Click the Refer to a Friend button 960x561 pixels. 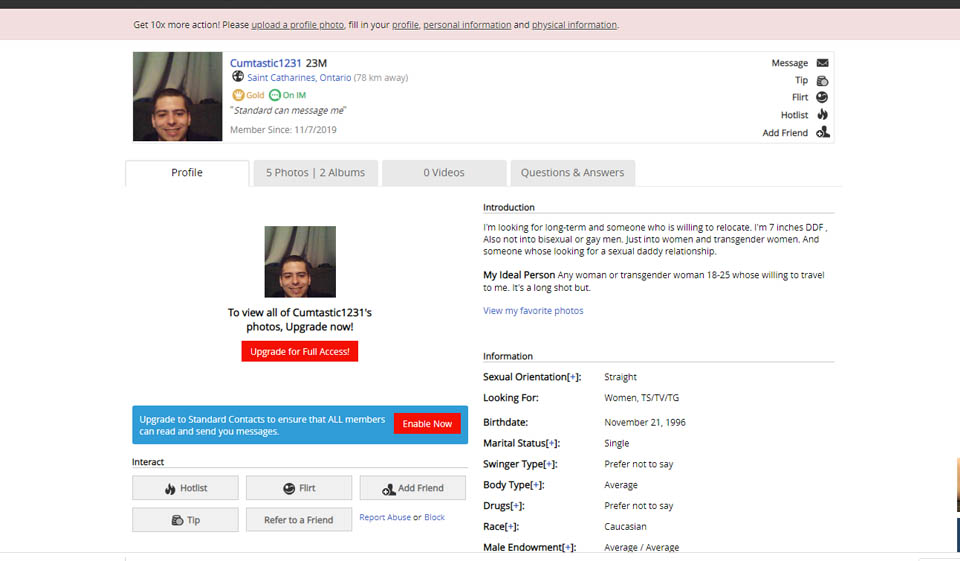tap(298, 520)
